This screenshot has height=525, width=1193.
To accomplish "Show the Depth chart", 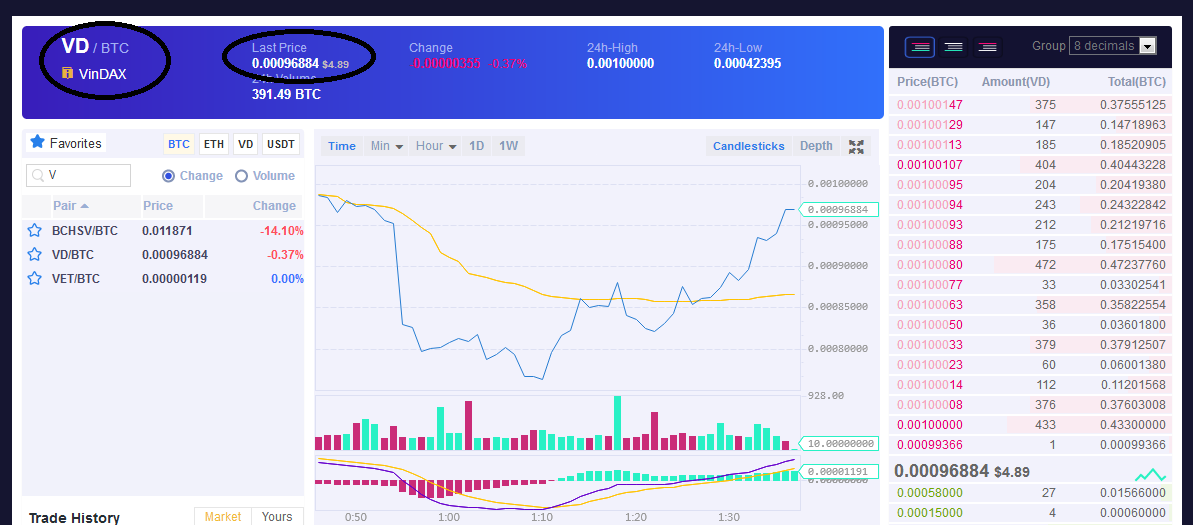I will 816,146.
